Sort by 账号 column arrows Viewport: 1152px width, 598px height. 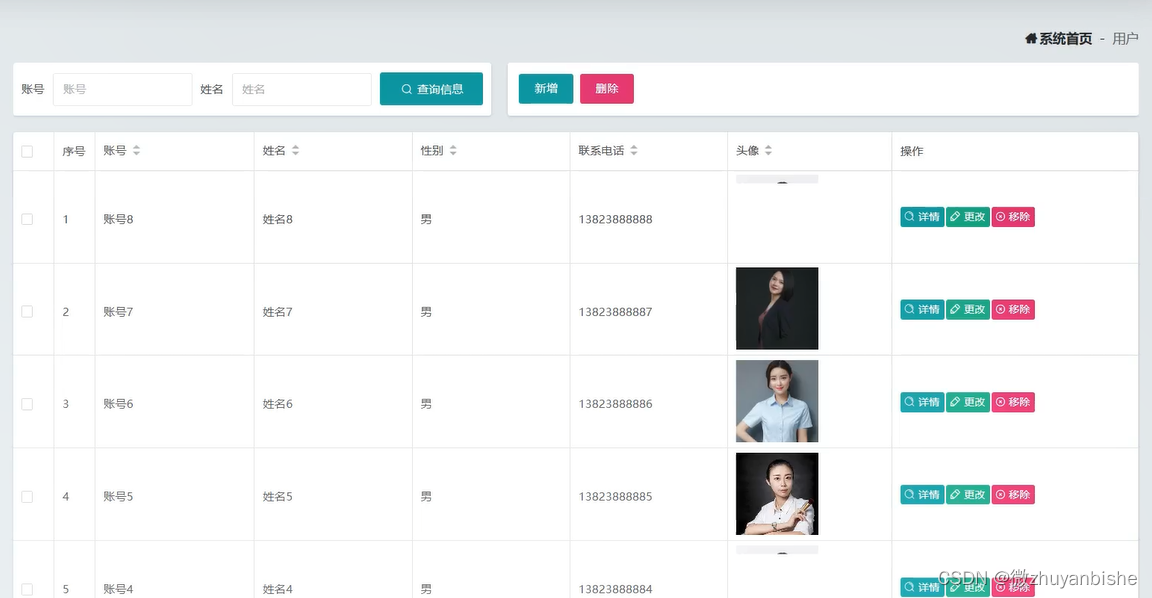(136, 151)
